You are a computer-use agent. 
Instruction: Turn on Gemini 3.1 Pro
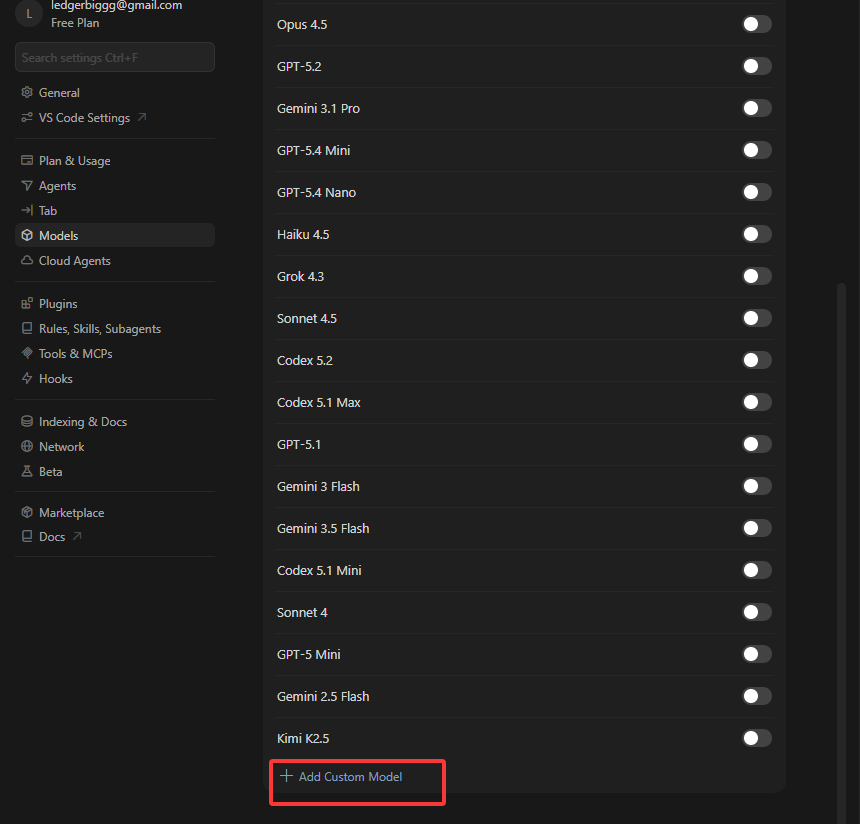click(757, 108)
